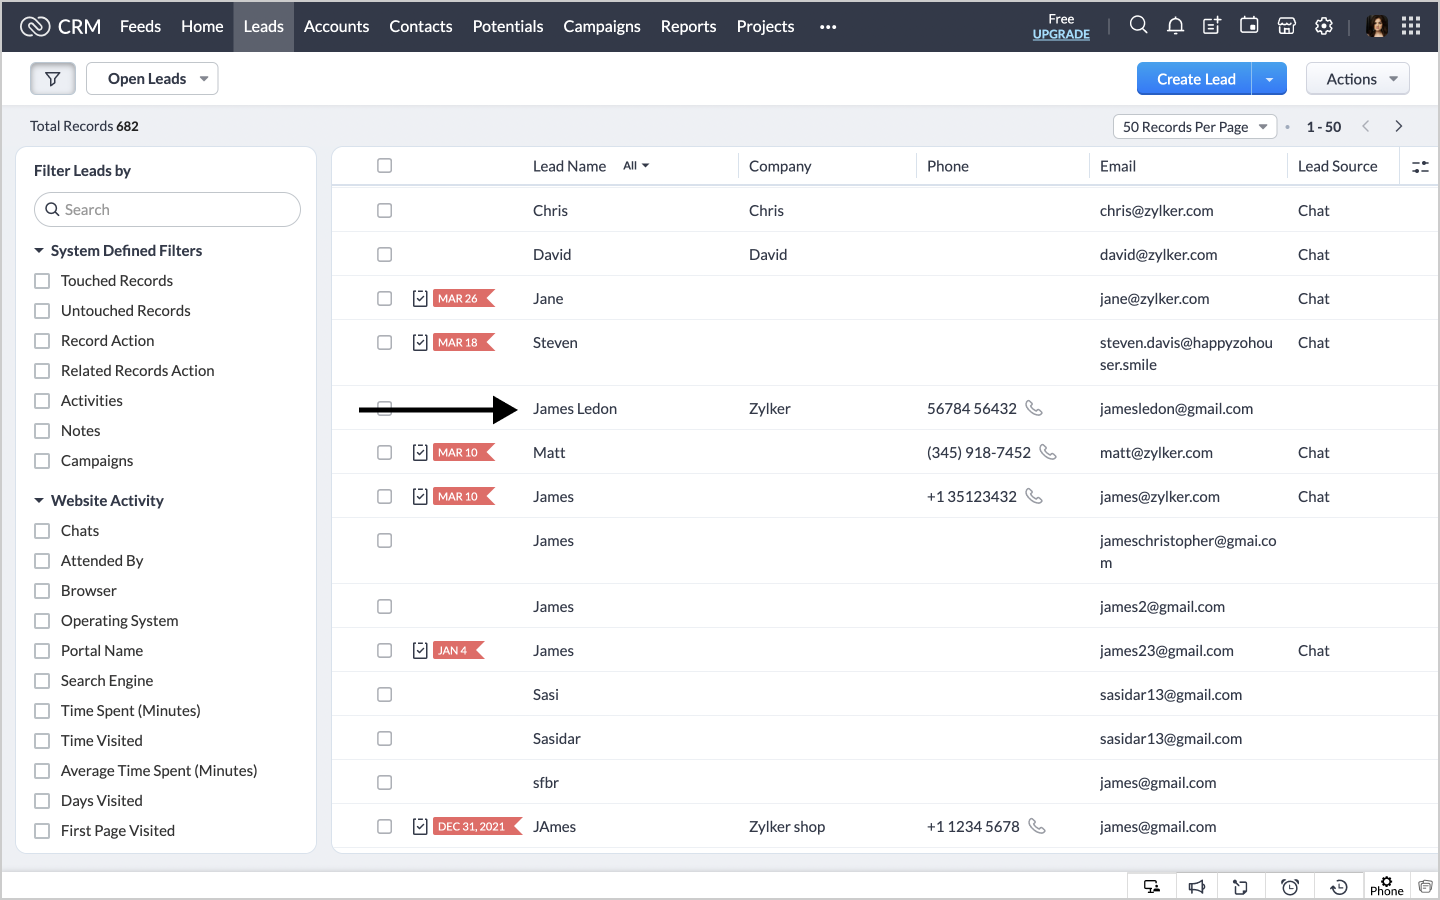Open the Matt lead record

point(549,452)
